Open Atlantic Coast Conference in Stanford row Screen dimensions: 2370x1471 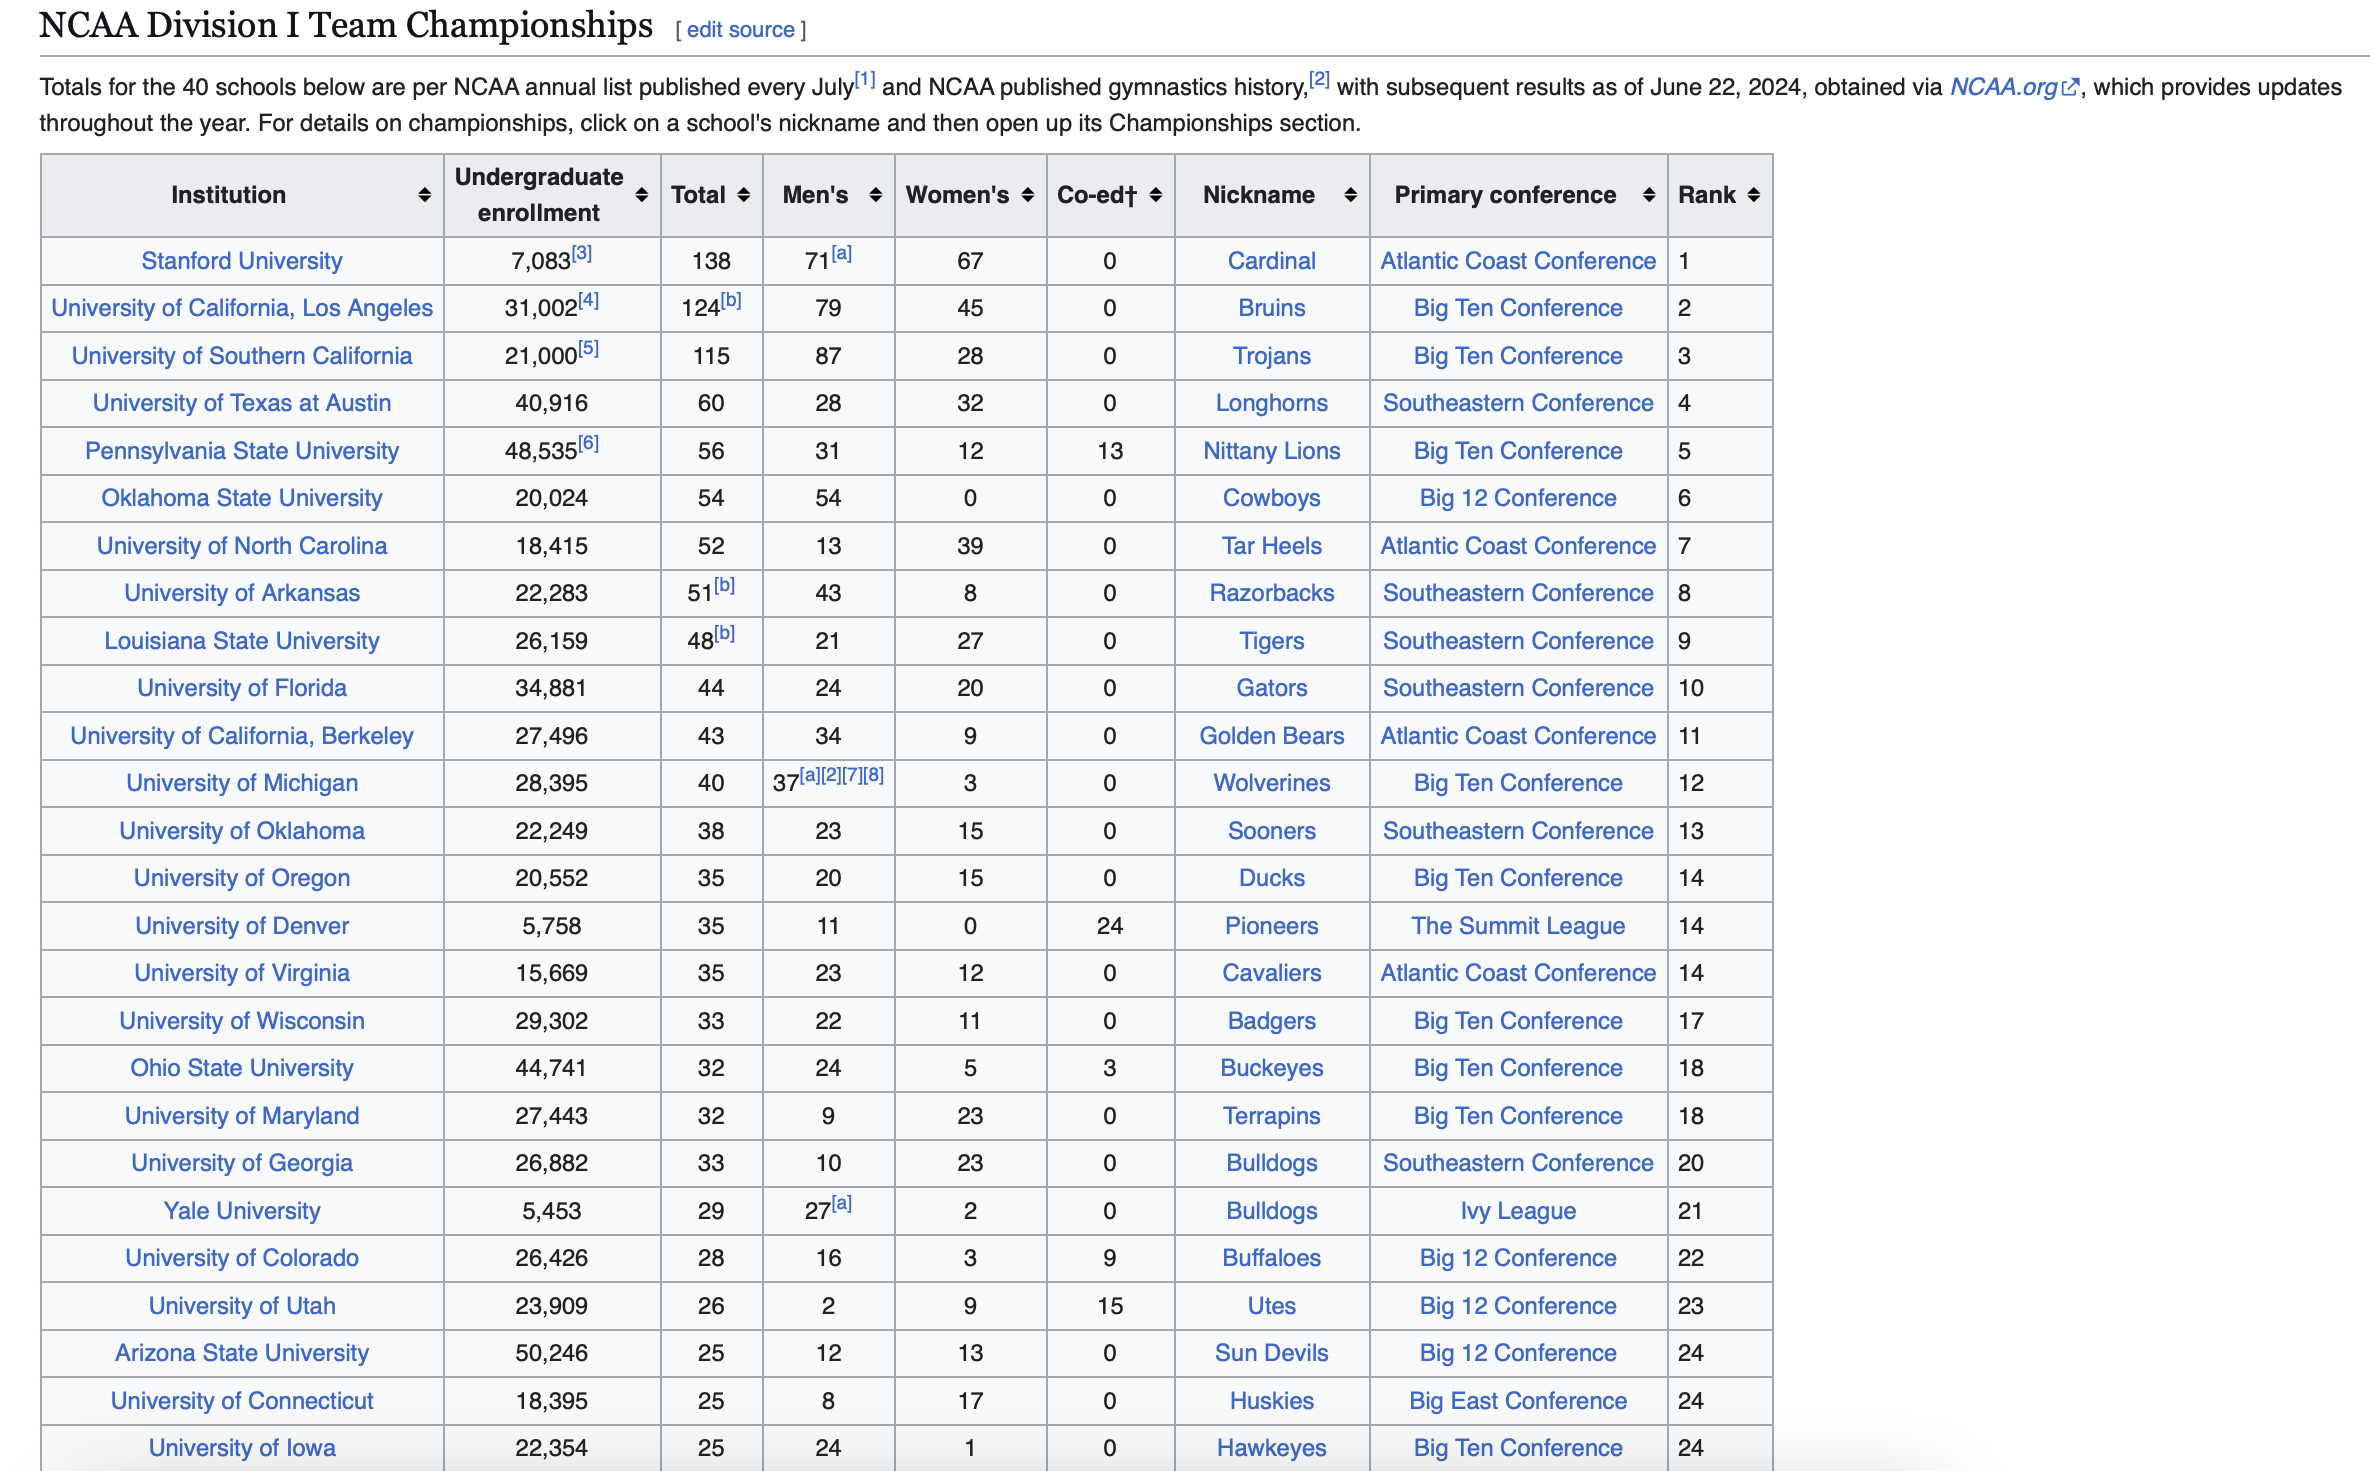(x=1518, y=261)
